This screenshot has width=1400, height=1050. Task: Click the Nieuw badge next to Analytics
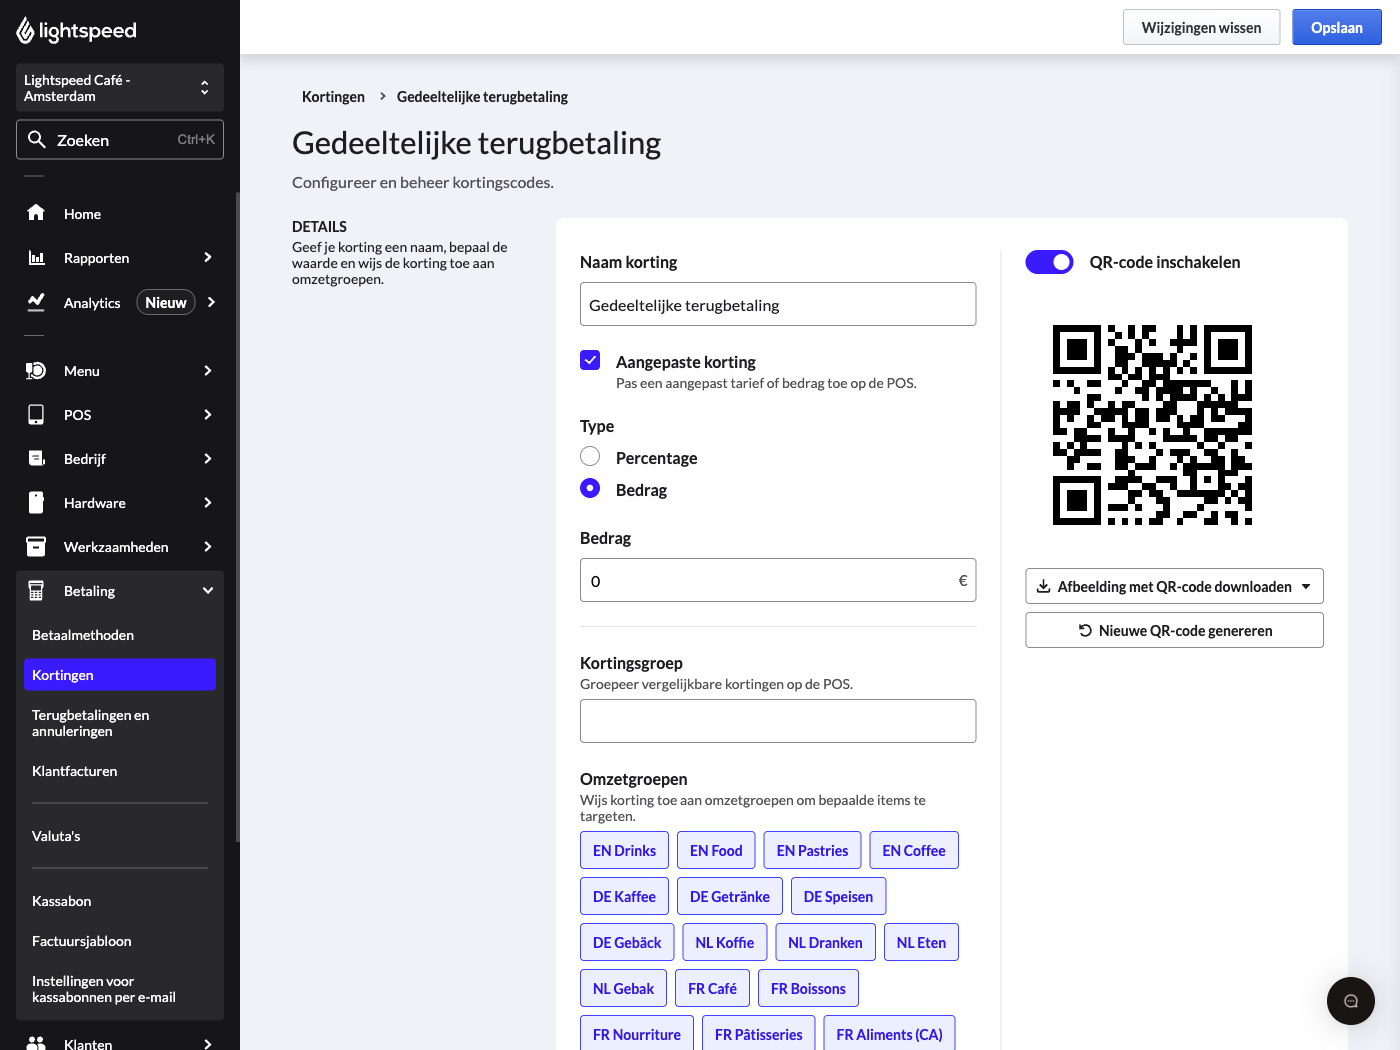166,302
